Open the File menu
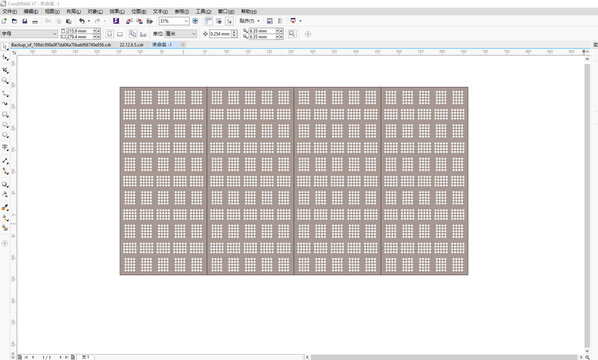This screenshot has width=598, height=360. [10, 11]
